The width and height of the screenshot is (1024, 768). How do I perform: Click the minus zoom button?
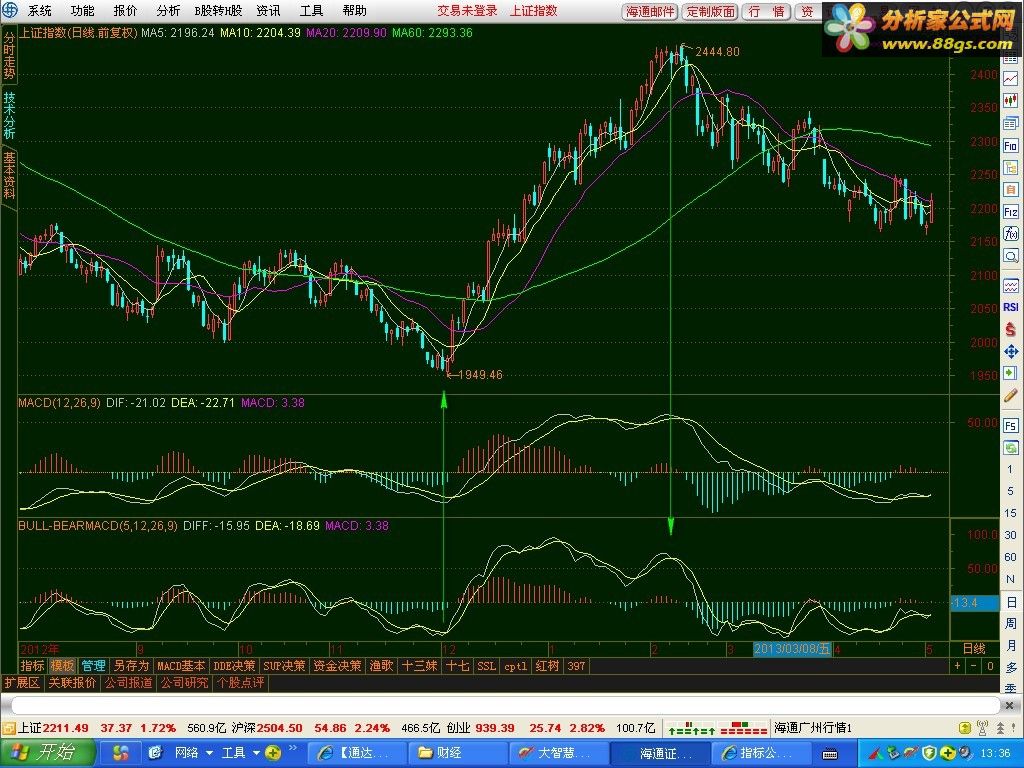[974, 666]
